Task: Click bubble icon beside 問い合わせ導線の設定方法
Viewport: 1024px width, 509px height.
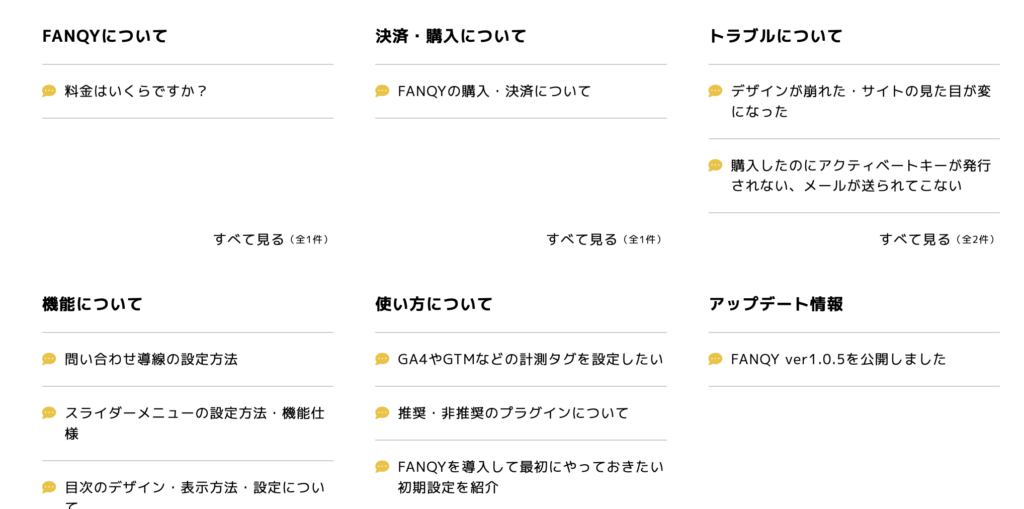Action: [49, 359]
